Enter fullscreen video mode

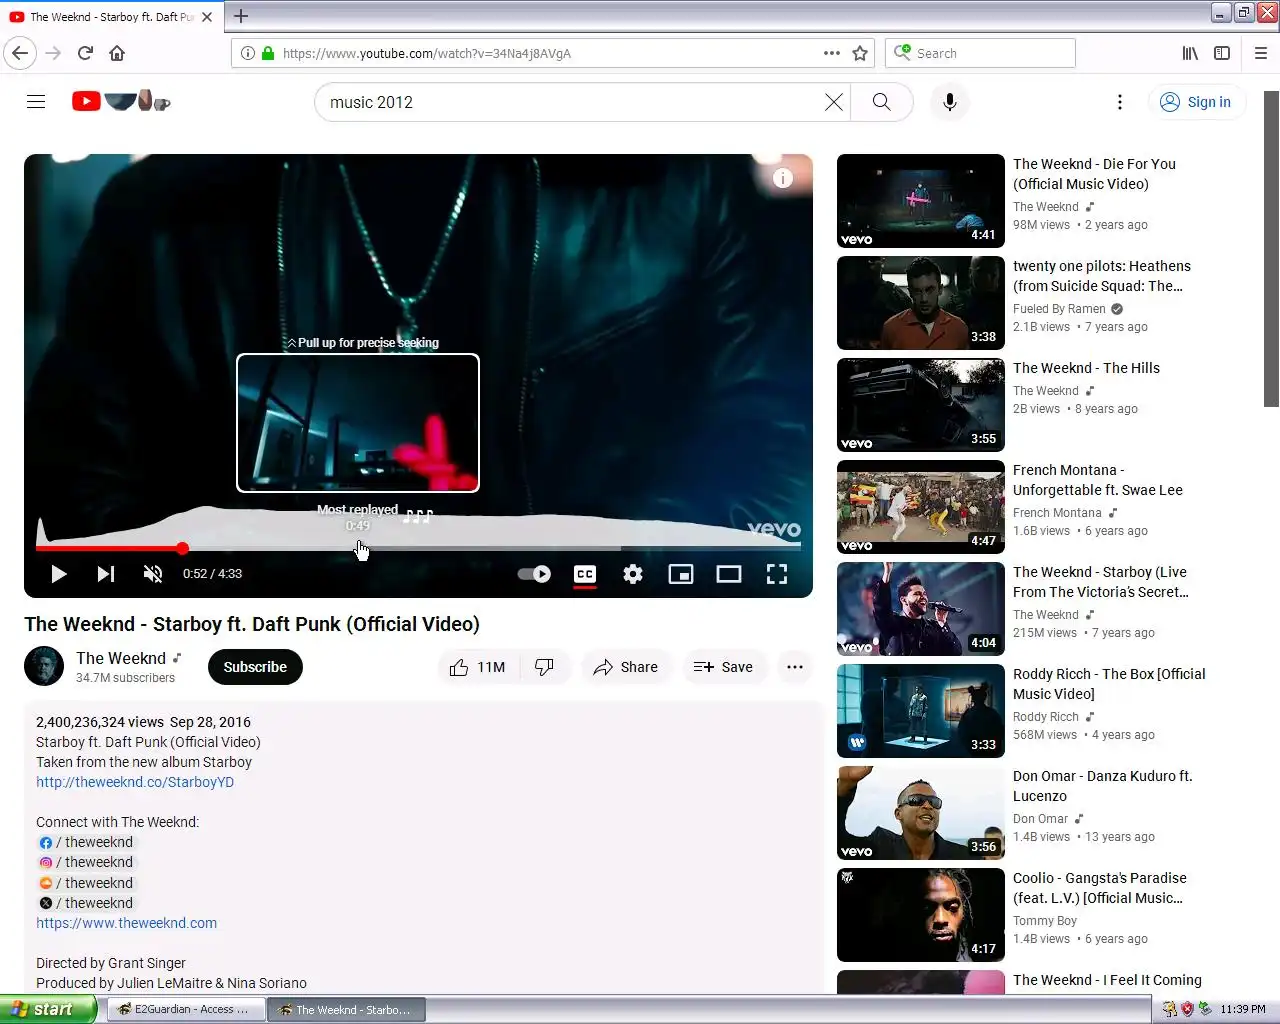pyautogui.click(x=777, y=574)
